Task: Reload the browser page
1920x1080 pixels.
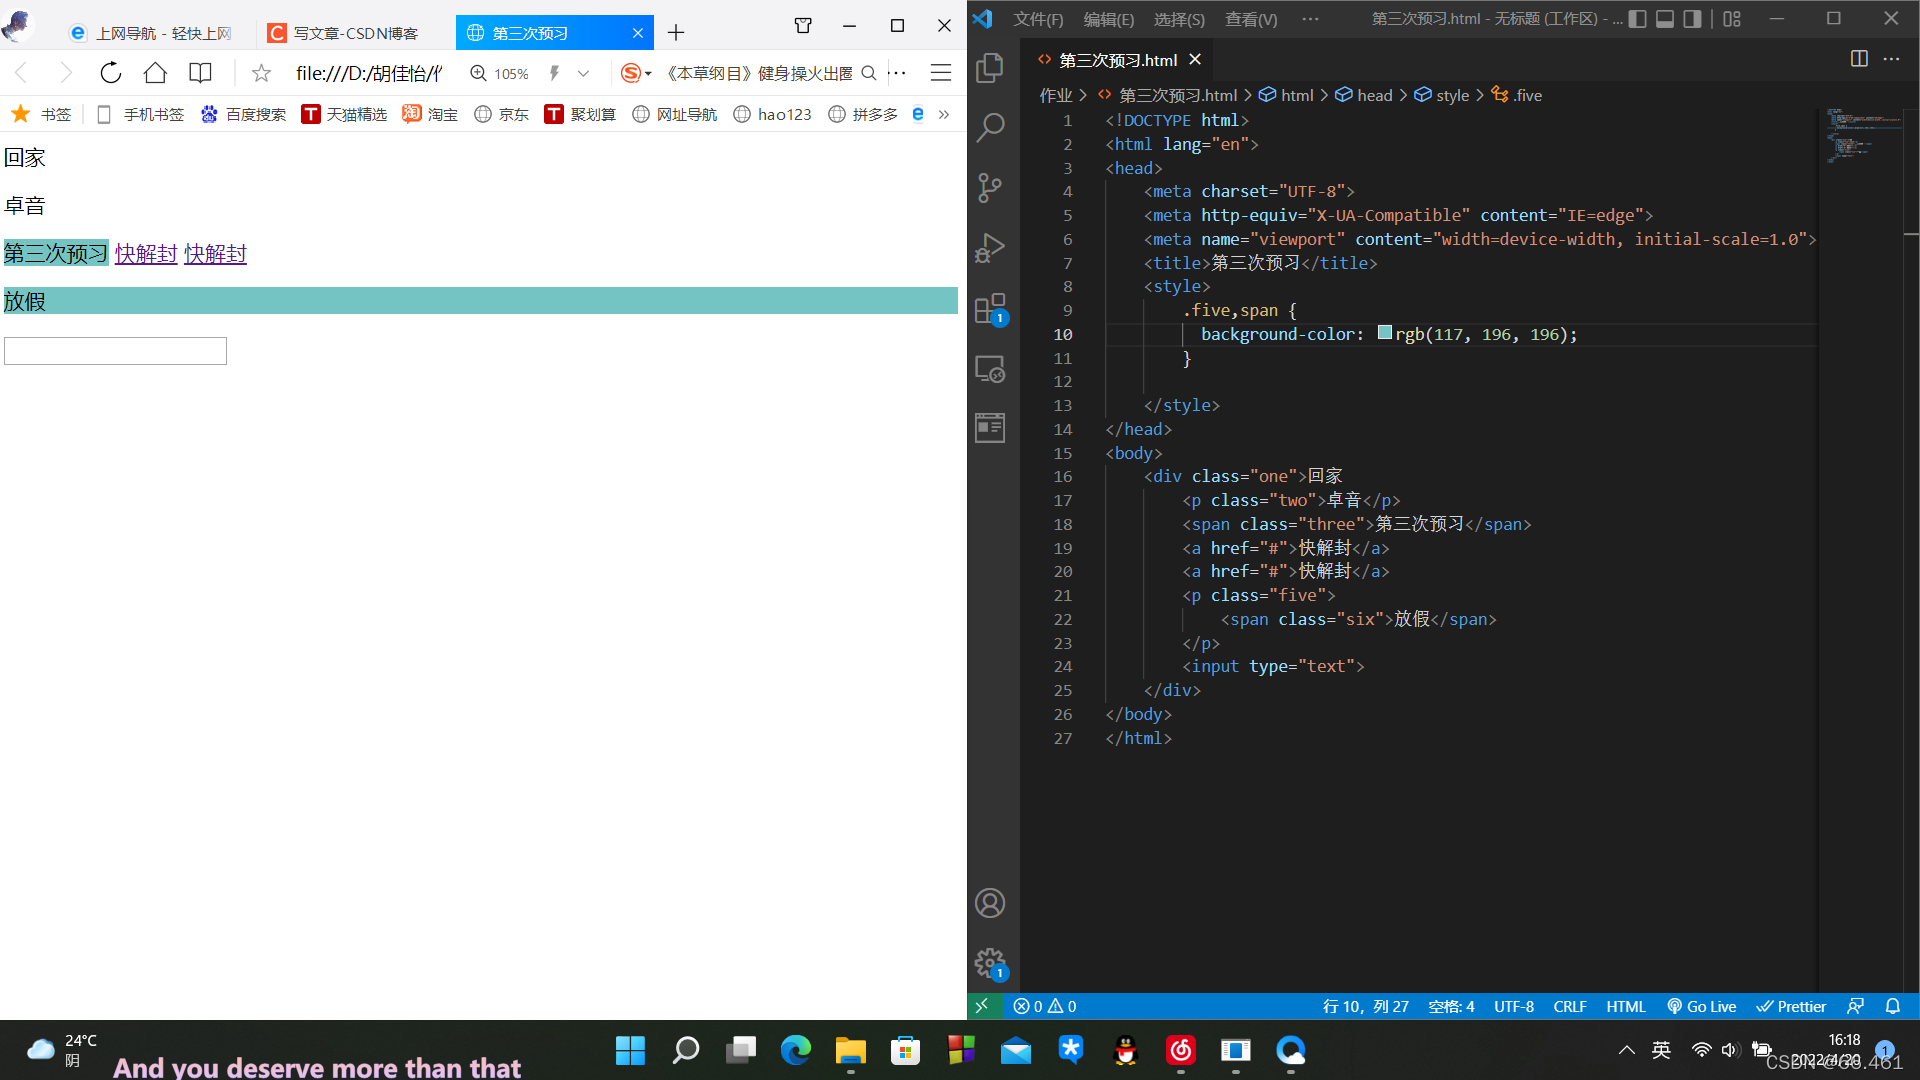Action: [110, 72]
